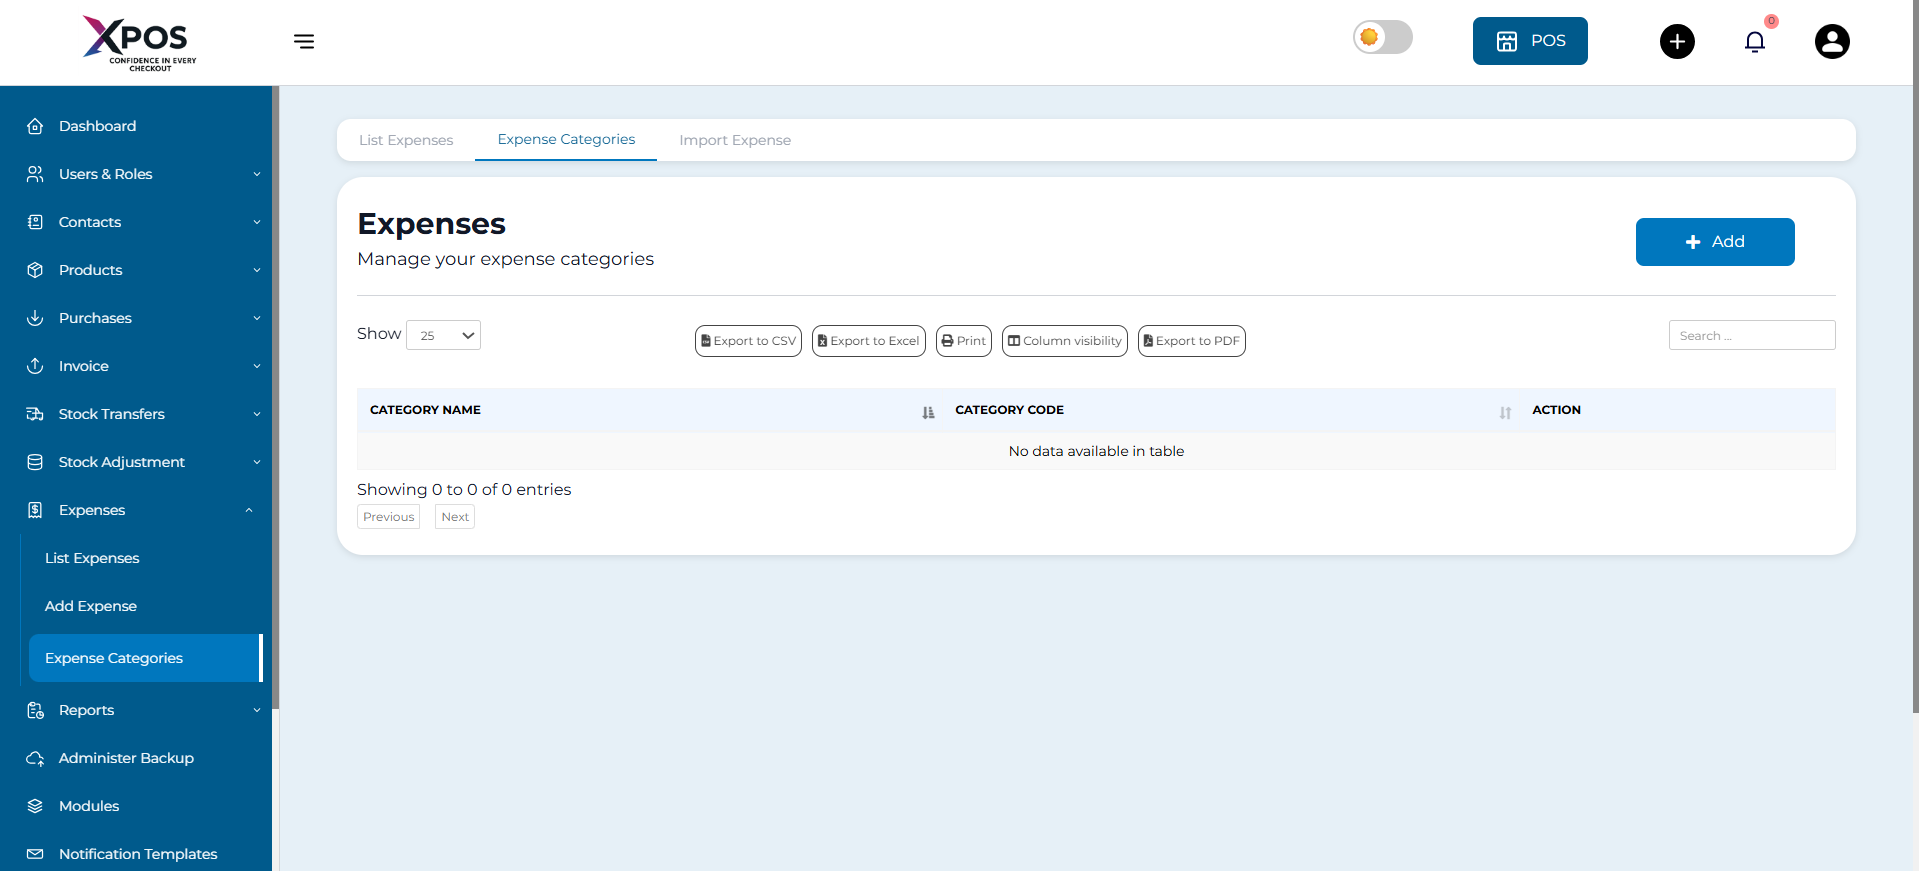
Task: Toggle the dark mode switch
Action: tap(1382, 38)
